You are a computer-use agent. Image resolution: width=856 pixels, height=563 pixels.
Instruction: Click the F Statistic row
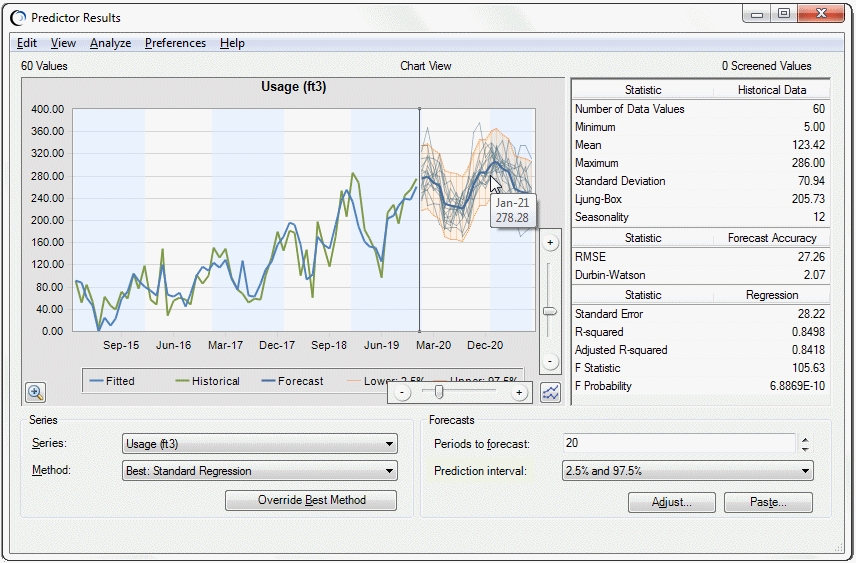(700, 368)
